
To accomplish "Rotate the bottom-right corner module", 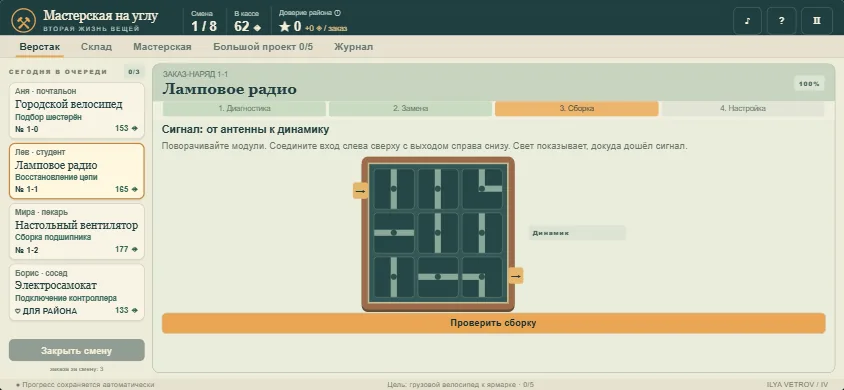I will tap(482, 277).
